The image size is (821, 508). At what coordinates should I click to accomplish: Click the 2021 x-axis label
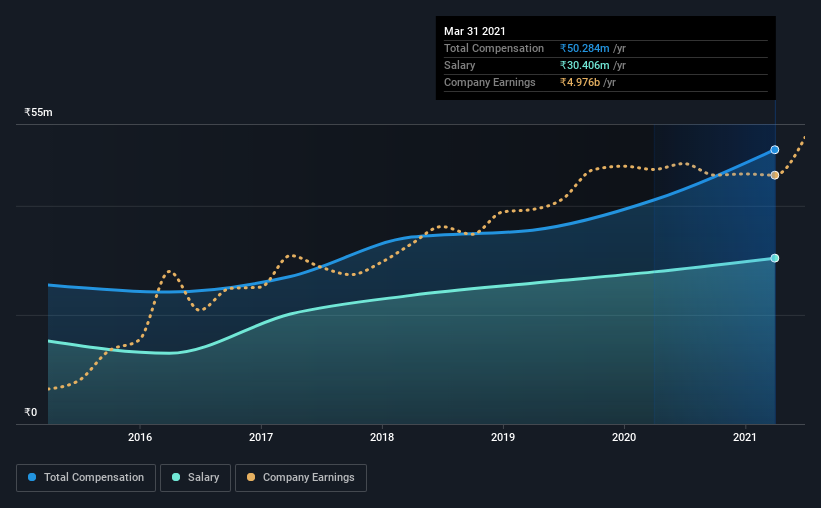coord(745,437)
